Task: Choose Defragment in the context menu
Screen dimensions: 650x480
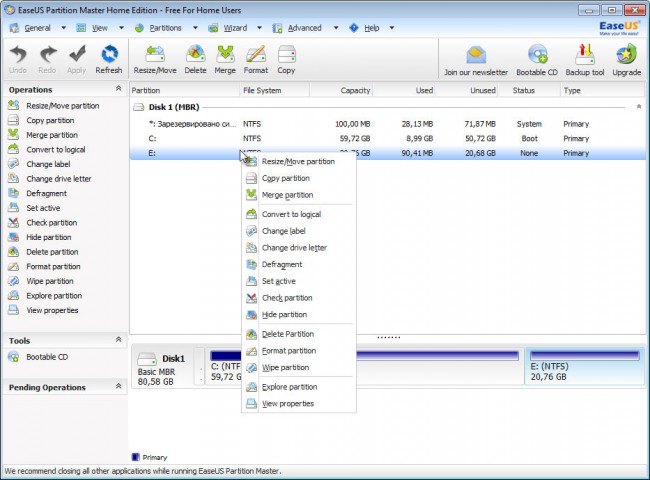Action: 282,265
